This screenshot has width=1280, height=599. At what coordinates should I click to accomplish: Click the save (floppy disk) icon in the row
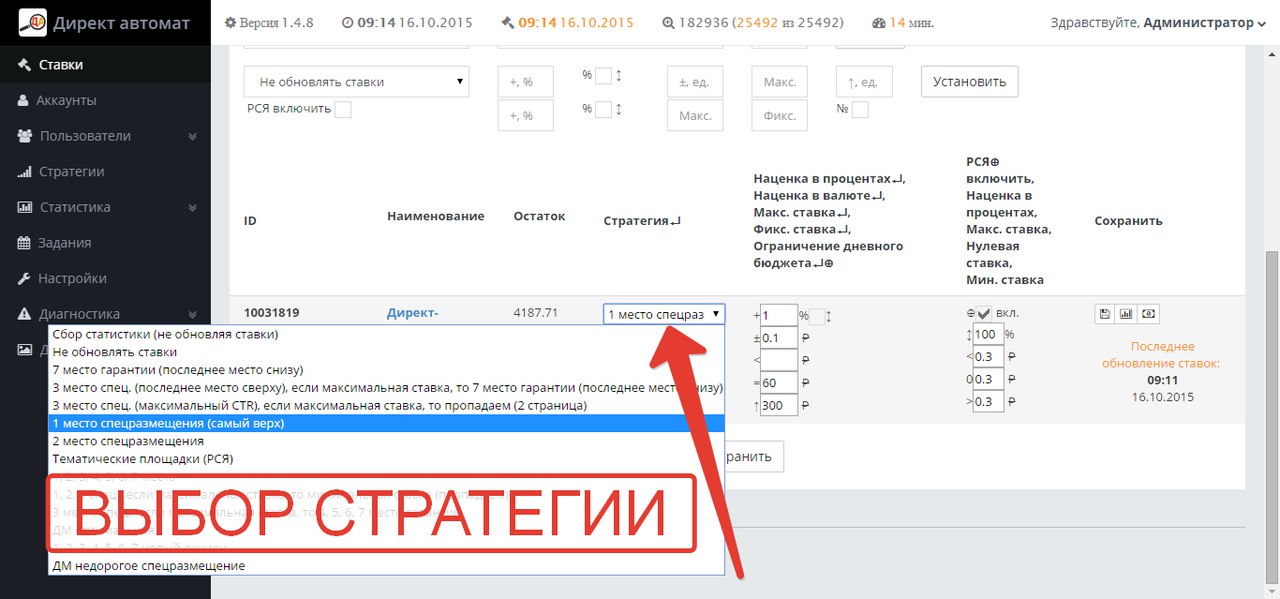(1104, 314)
